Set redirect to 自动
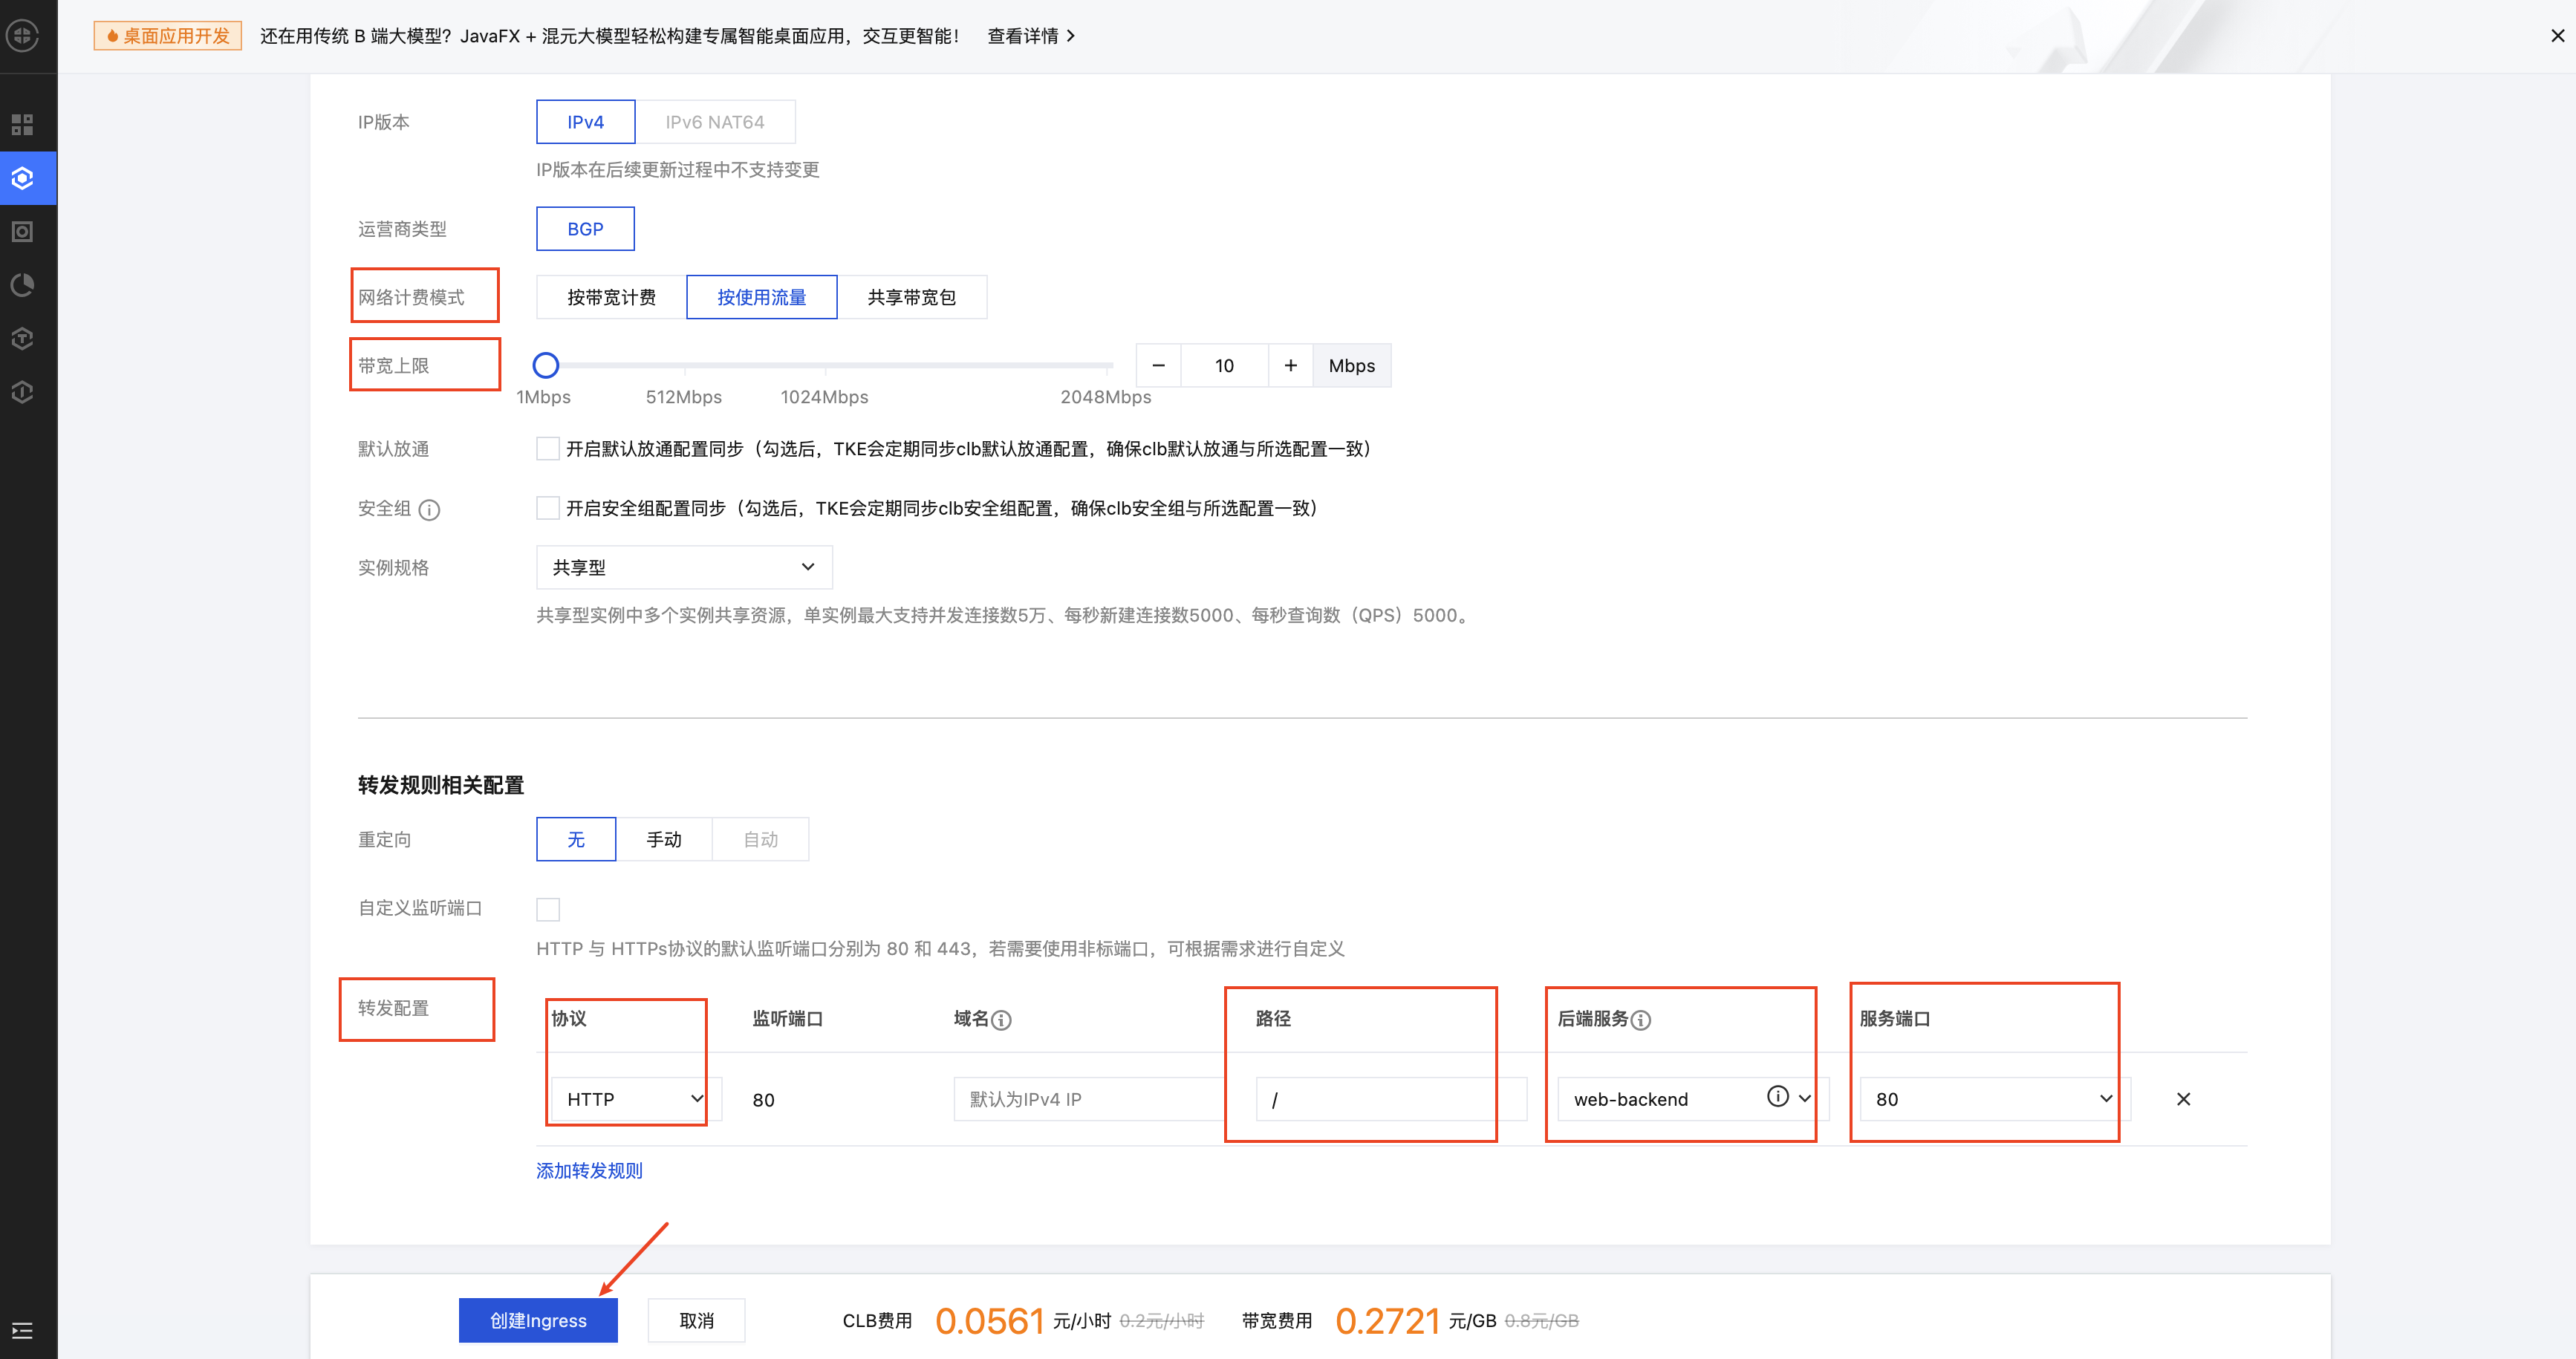2576x1359 pixels. [x=760, y=839]
